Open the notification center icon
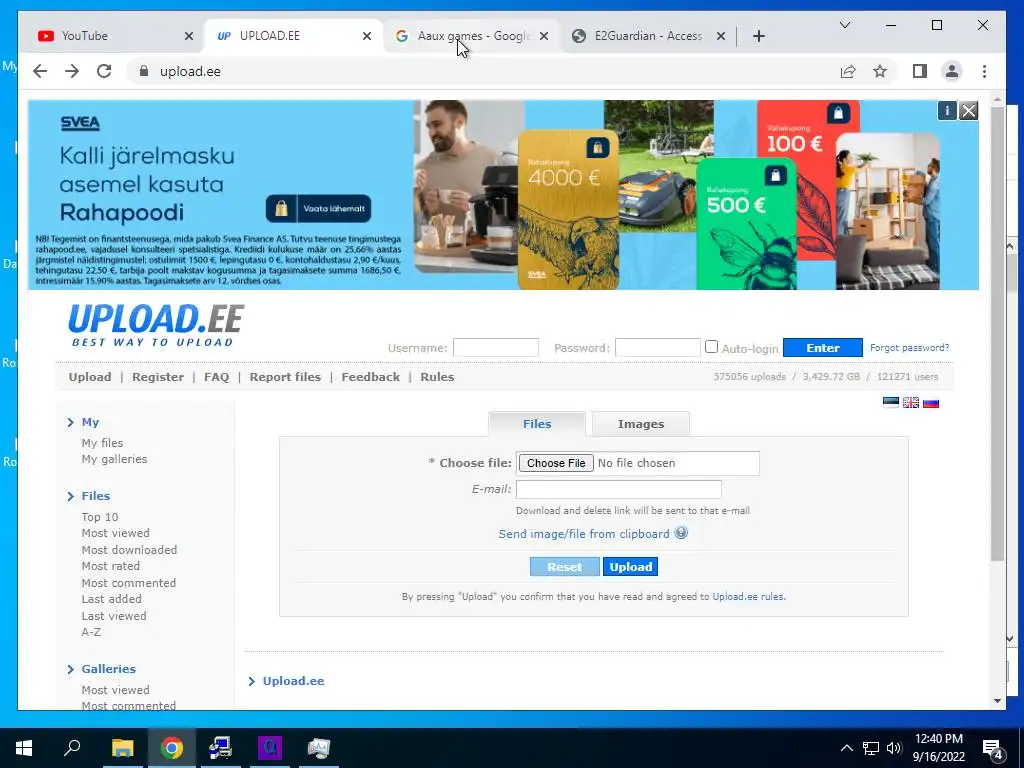 pos(993,749)
